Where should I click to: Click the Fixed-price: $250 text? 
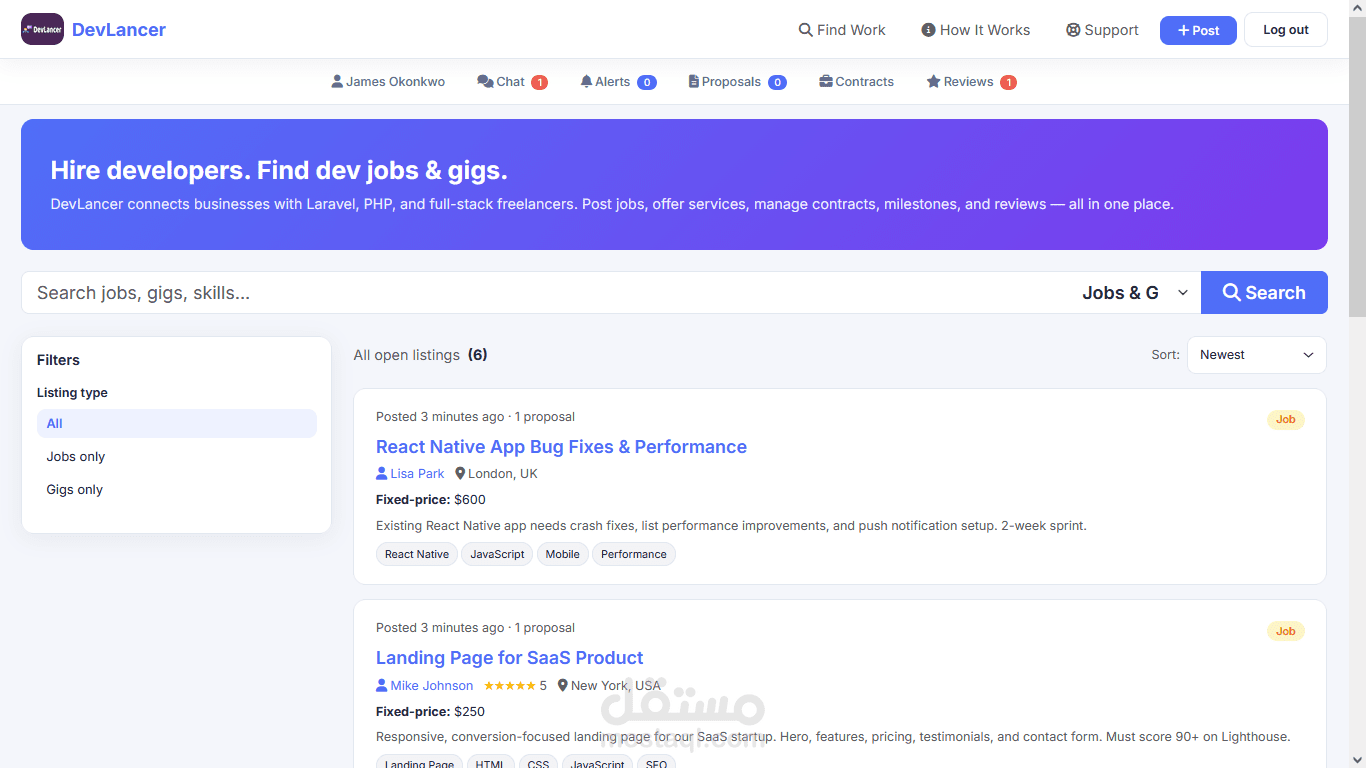430,712
